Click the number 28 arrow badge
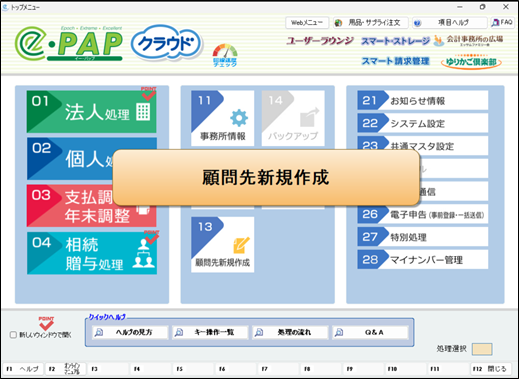The height and width of the screenshot is (379, 519). coord(373,259)
